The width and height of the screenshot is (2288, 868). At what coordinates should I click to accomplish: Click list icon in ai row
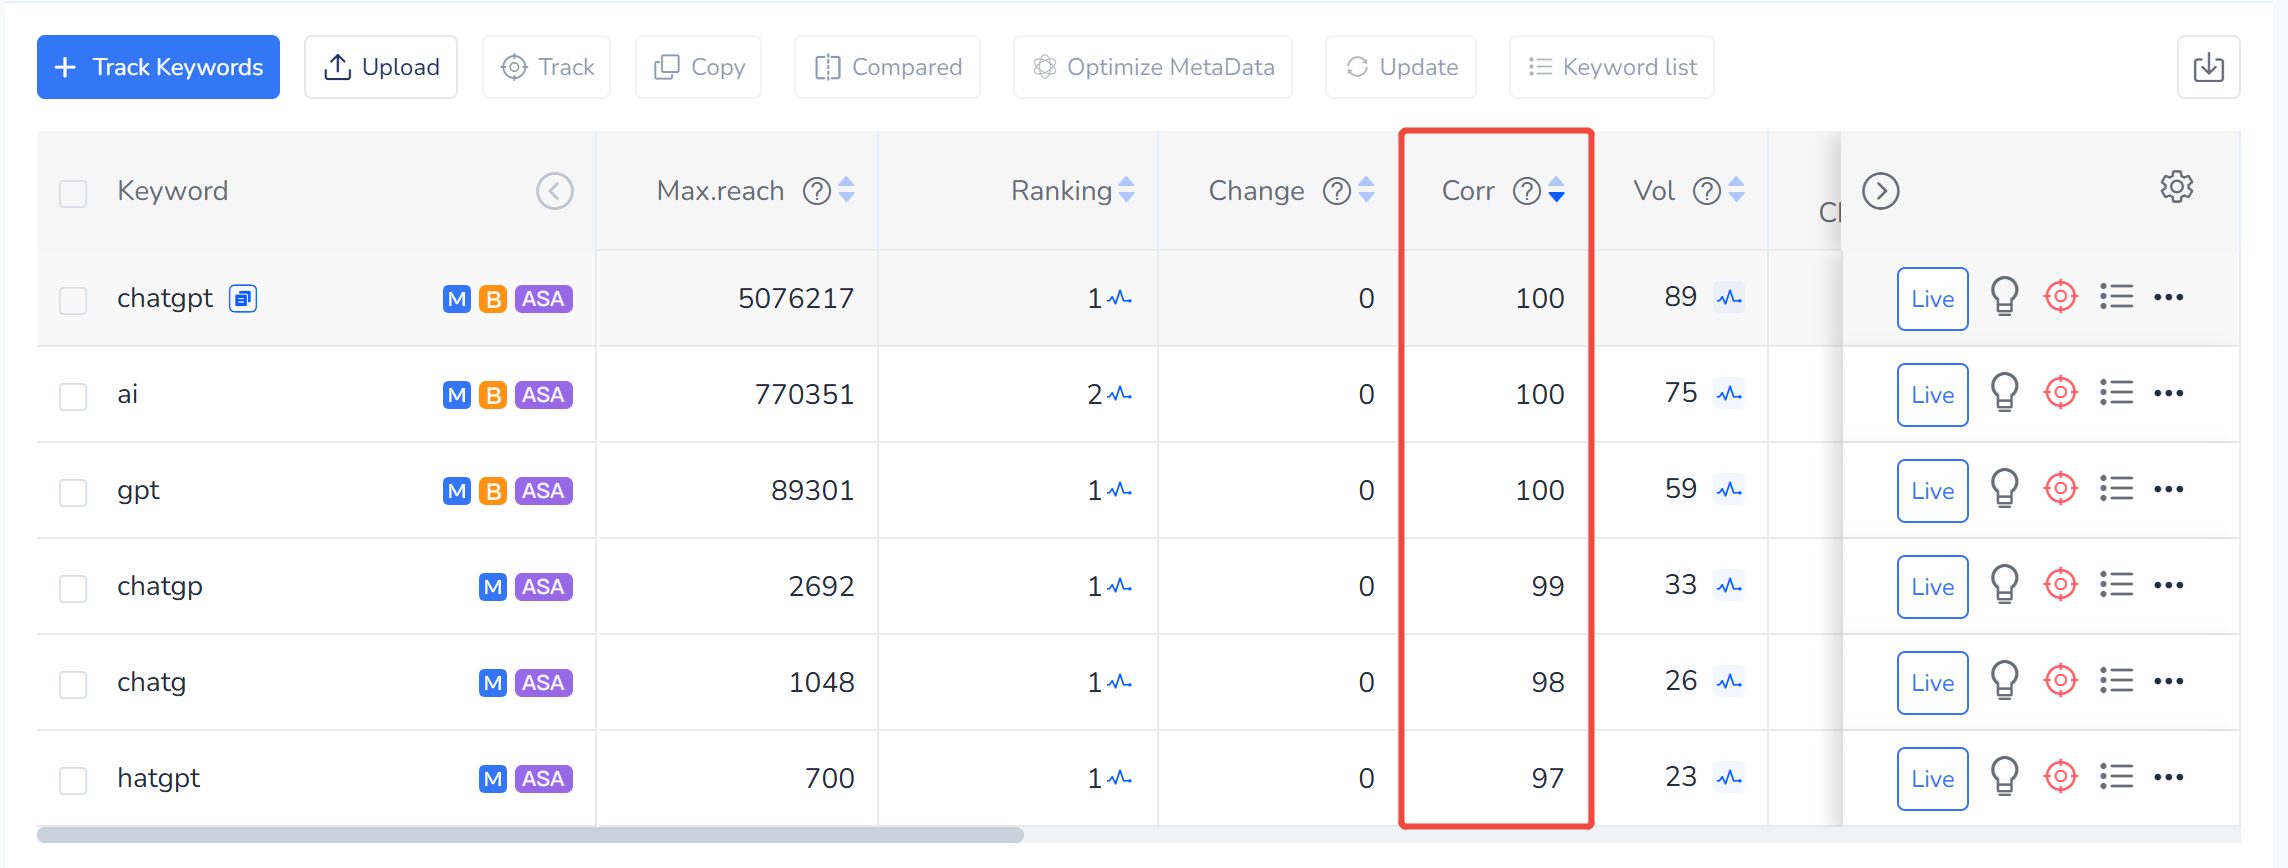[x=2117, y=393]
